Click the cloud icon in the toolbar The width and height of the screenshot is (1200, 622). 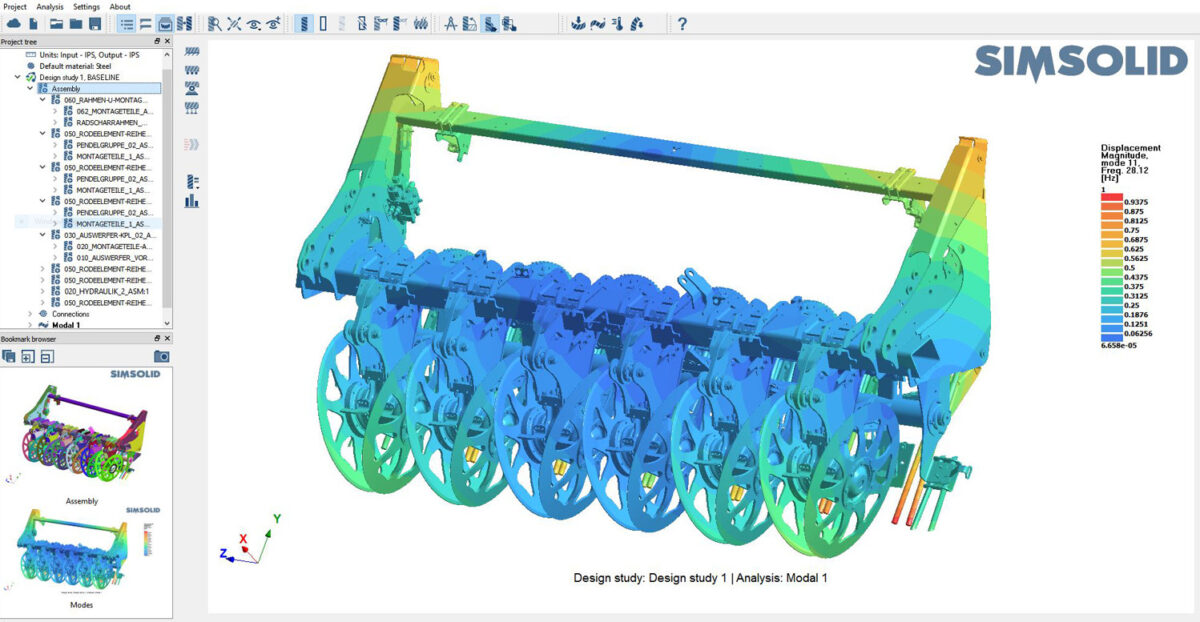(x=15, y=23)
